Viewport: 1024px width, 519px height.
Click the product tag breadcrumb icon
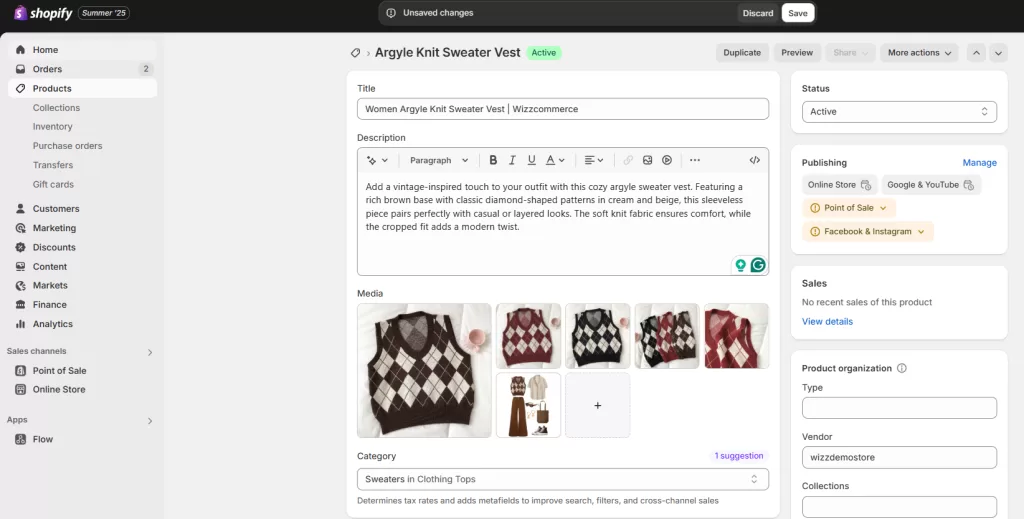tap(355, 53)
